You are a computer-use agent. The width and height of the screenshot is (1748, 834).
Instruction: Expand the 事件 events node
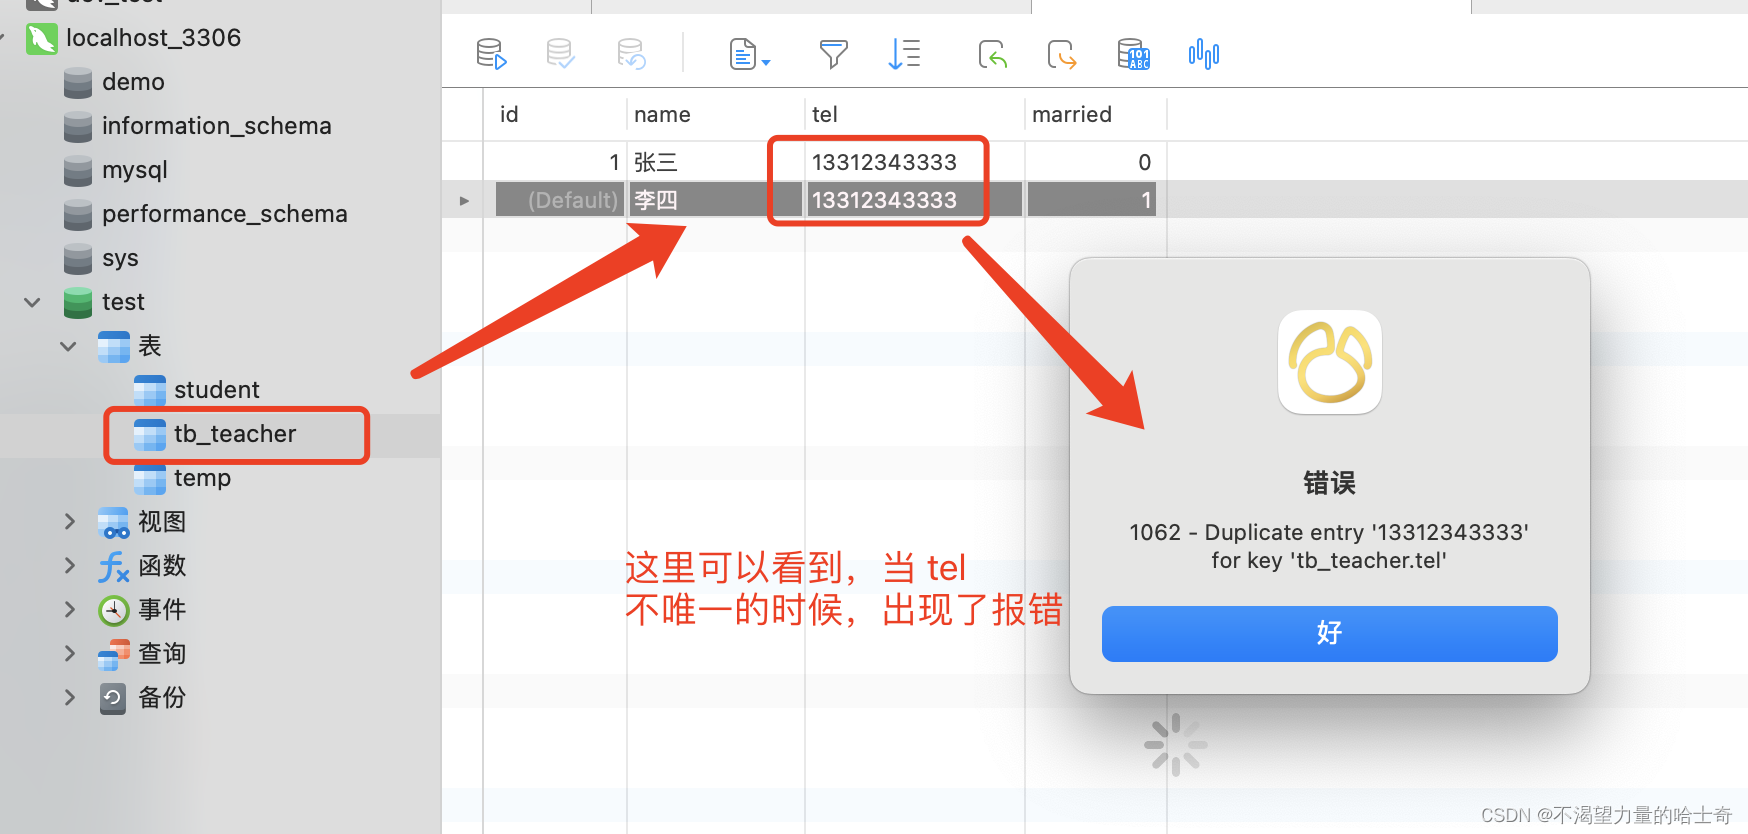(x=69, y=610)
